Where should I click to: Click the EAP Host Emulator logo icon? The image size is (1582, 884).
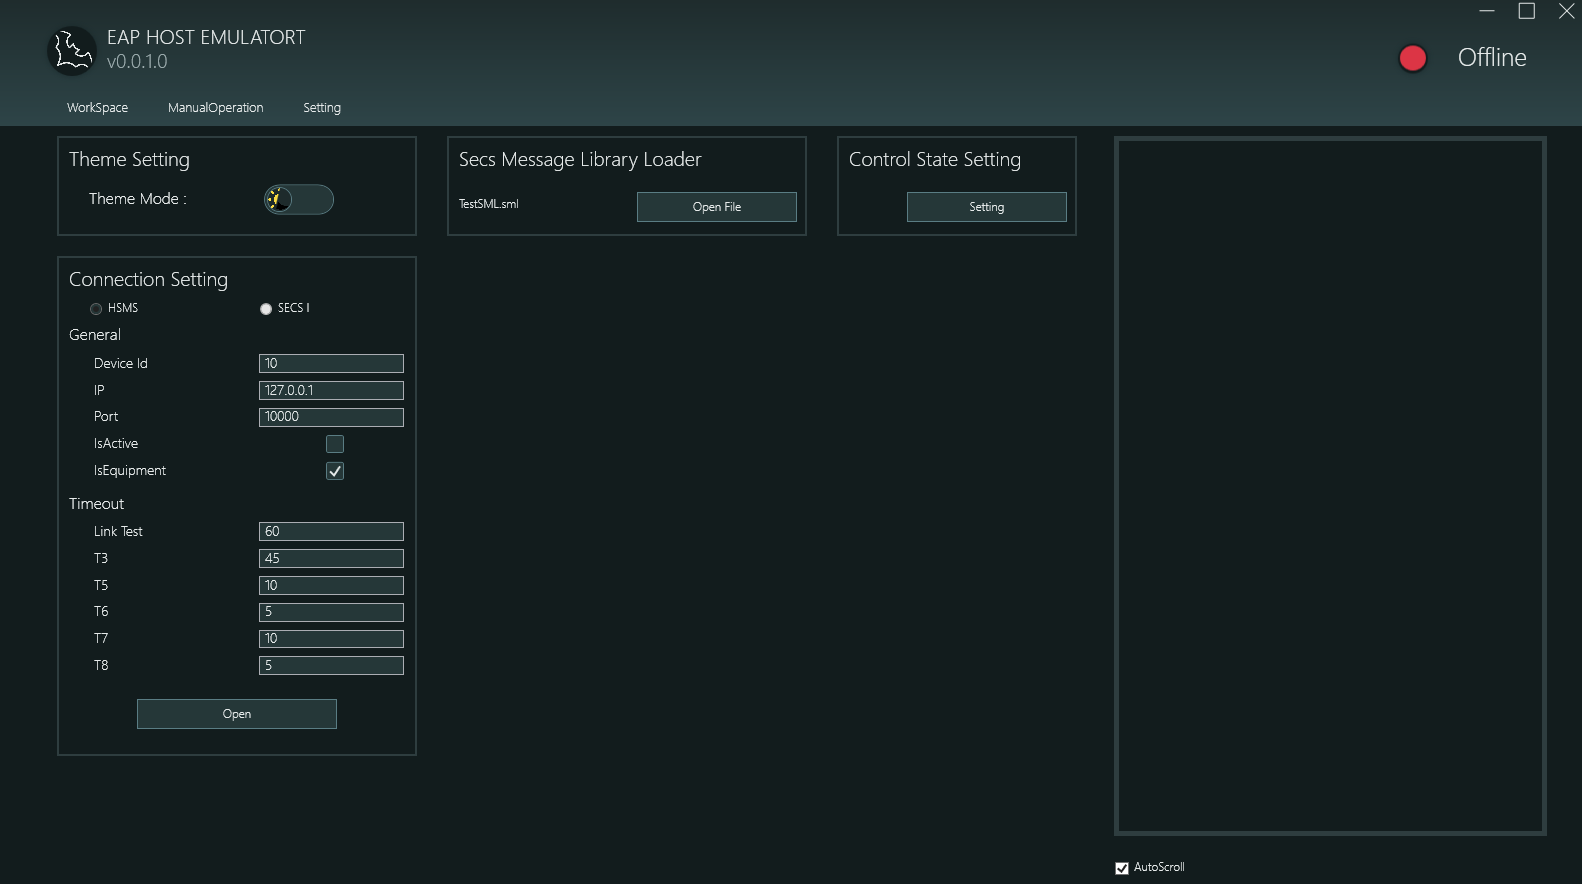72,51
